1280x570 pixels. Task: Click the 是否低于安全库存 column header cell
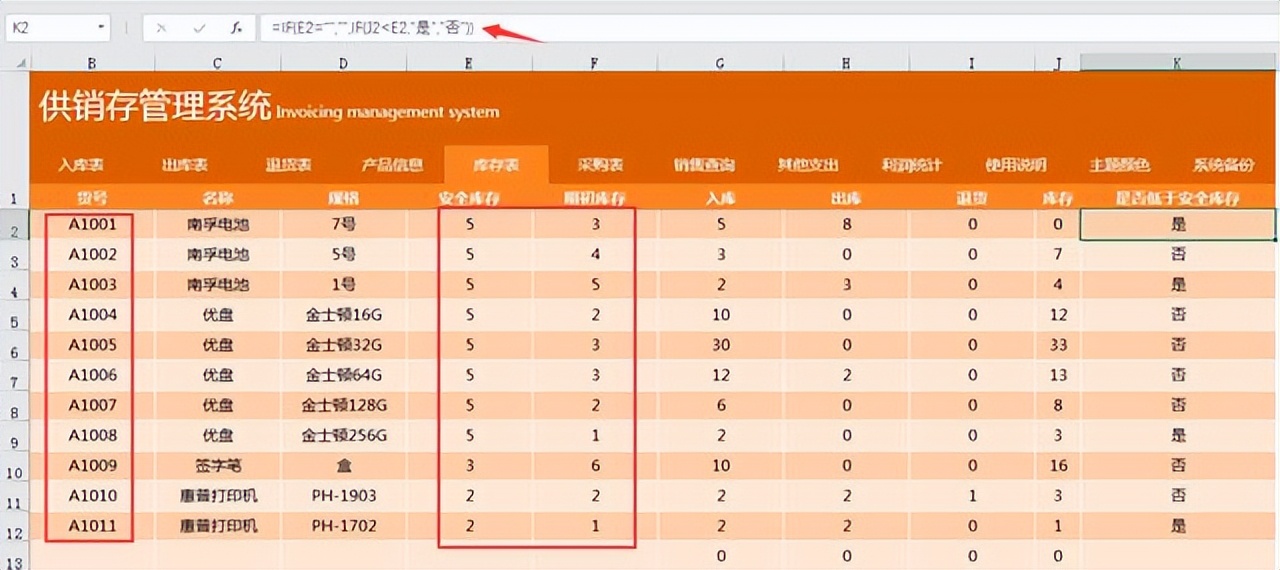pos(1177,198)
